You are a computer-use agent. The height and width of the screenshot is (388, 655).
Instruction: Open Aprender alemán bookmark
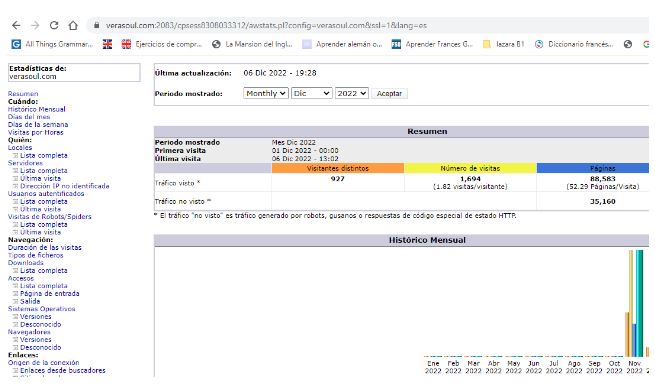click(x=343, y=44)
